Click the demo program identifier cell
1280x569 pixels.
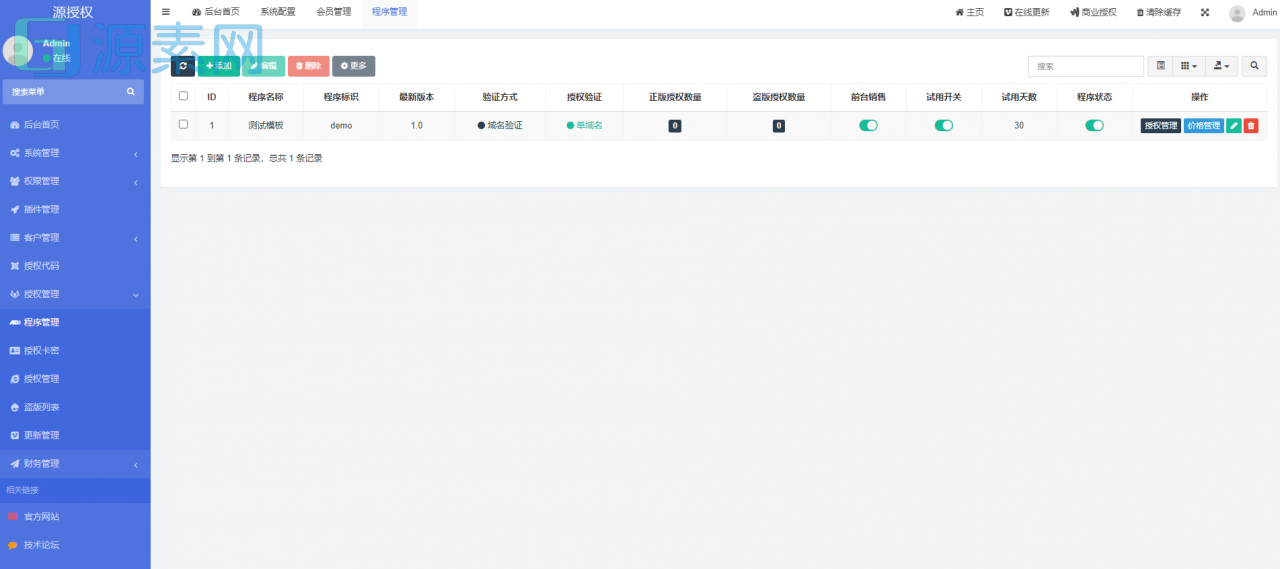[341, 125]
